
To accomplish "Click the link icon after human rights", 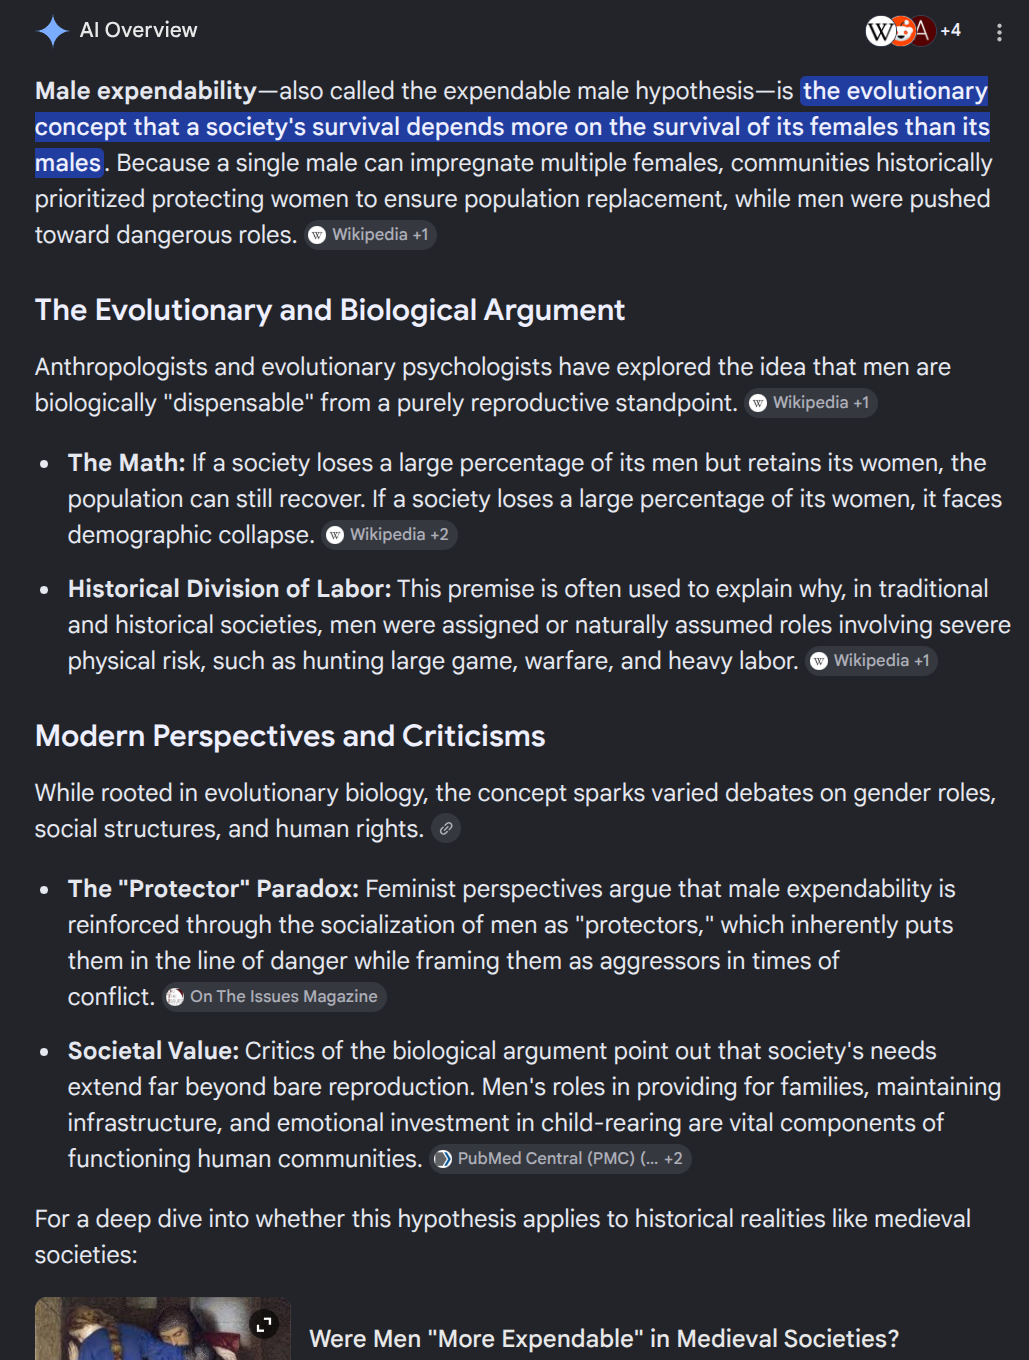I will pos(446,828).
